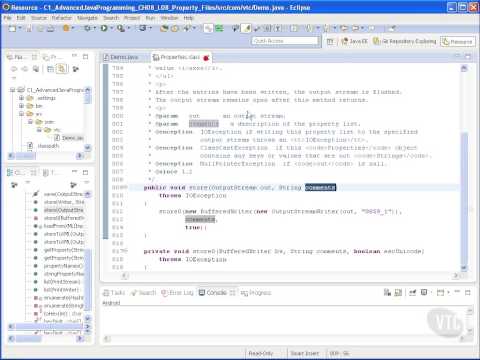
Task: Click the Run External Tools icon
Action: [x=121, y=28]
